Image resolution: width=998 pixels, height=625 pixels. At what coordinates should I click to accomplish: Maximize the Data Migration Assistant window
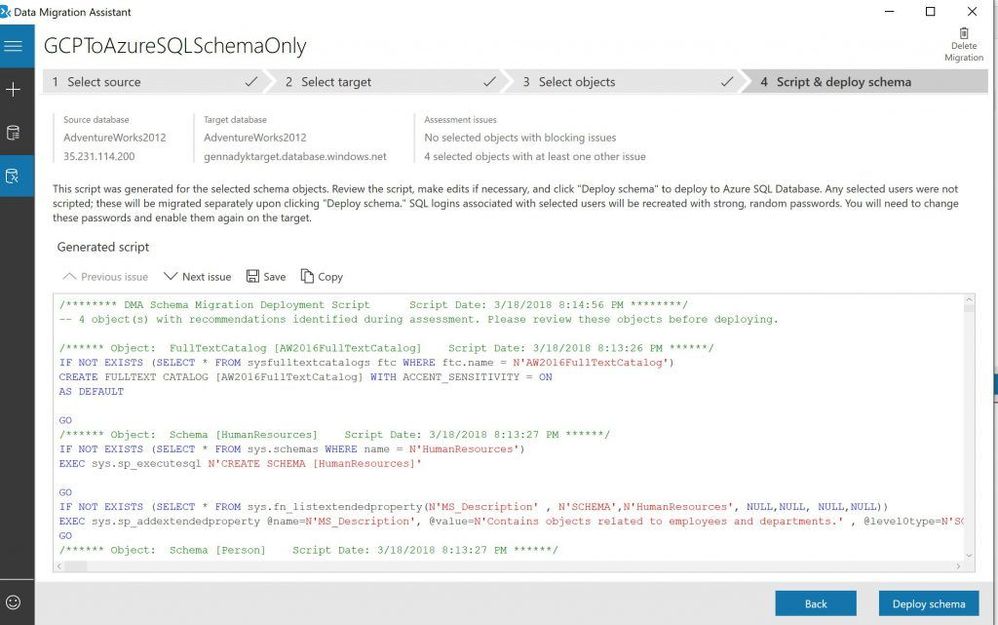[930, 11]
